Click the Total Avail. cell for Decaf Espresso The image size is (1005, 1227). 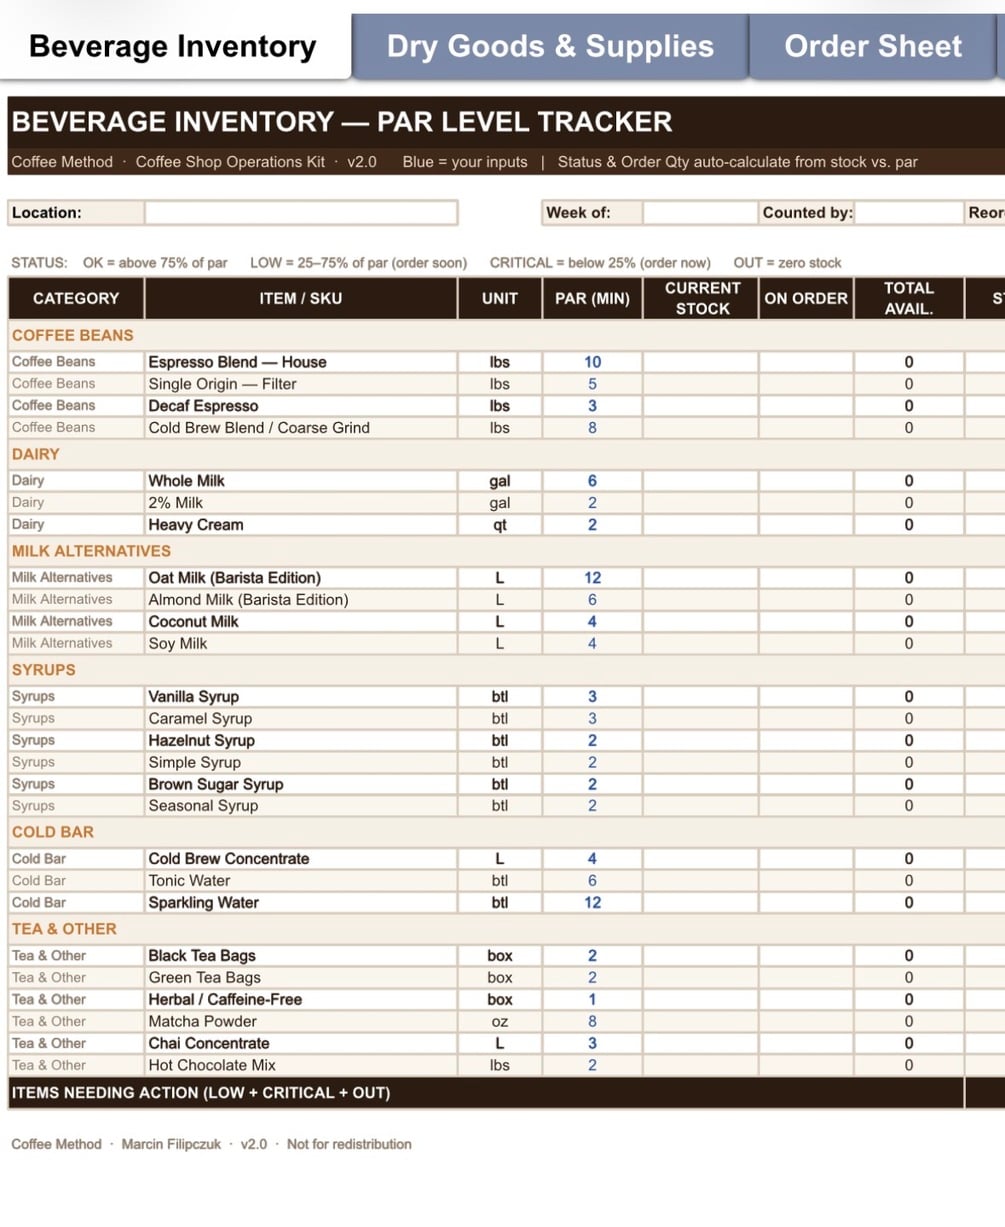909,406
